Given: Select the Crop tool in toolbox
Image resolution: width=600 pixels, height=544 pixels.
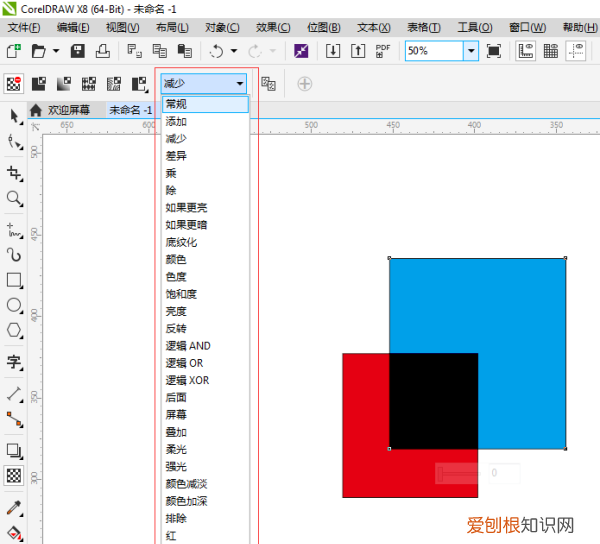Looking at the screenshot, I should (14, 174).
